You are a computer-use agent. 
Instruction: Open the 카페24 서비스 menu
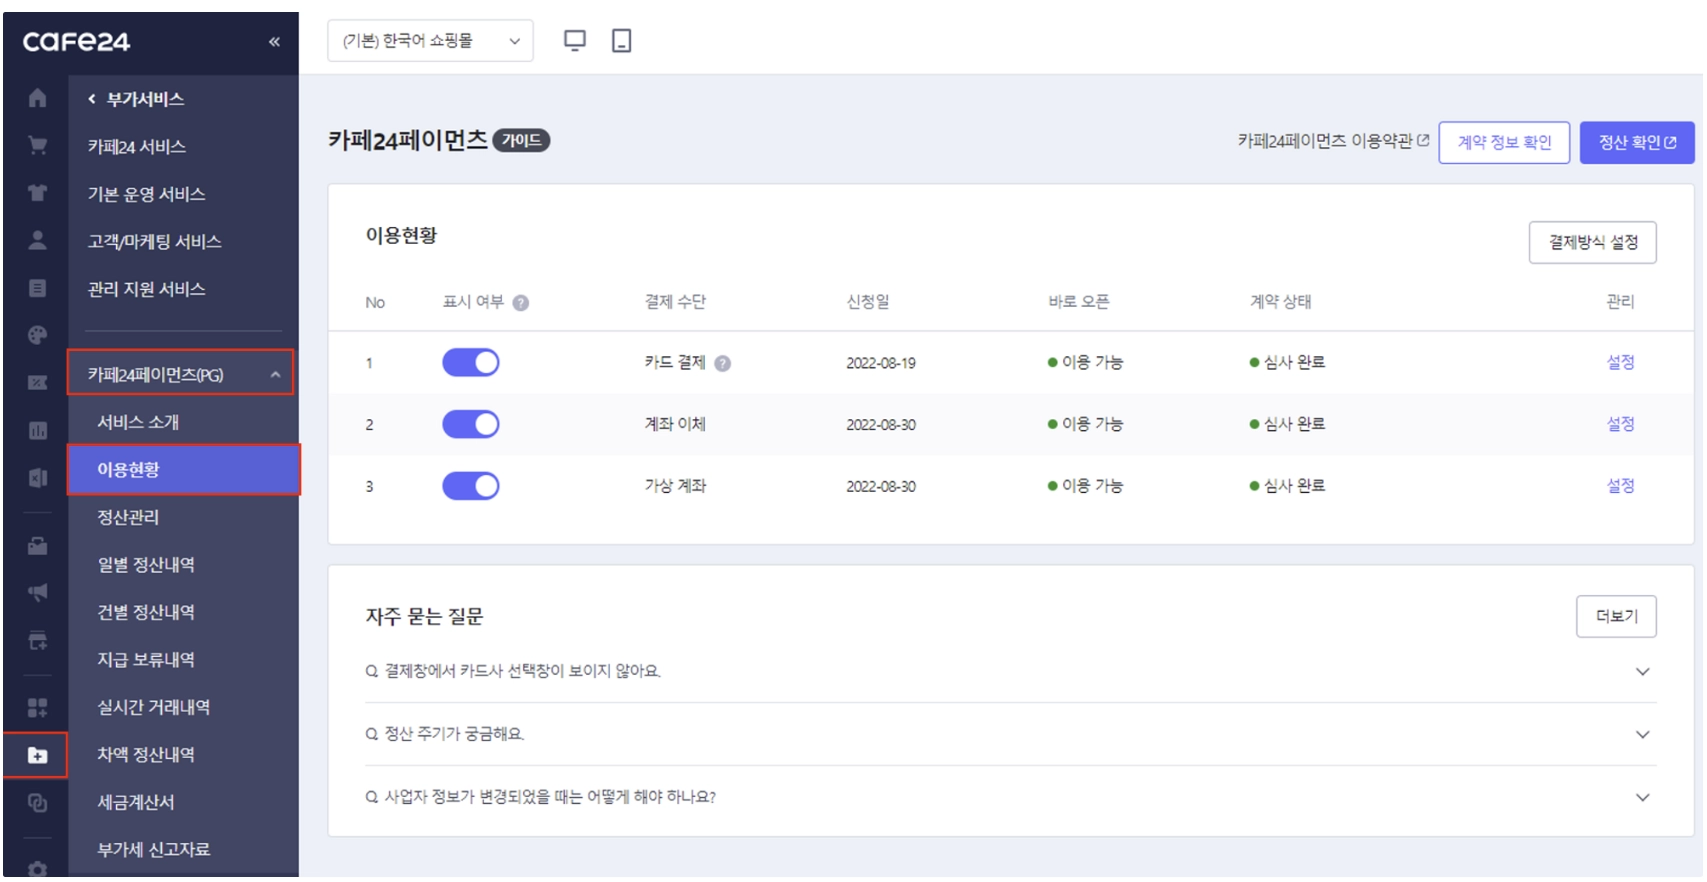pos(137,147)
